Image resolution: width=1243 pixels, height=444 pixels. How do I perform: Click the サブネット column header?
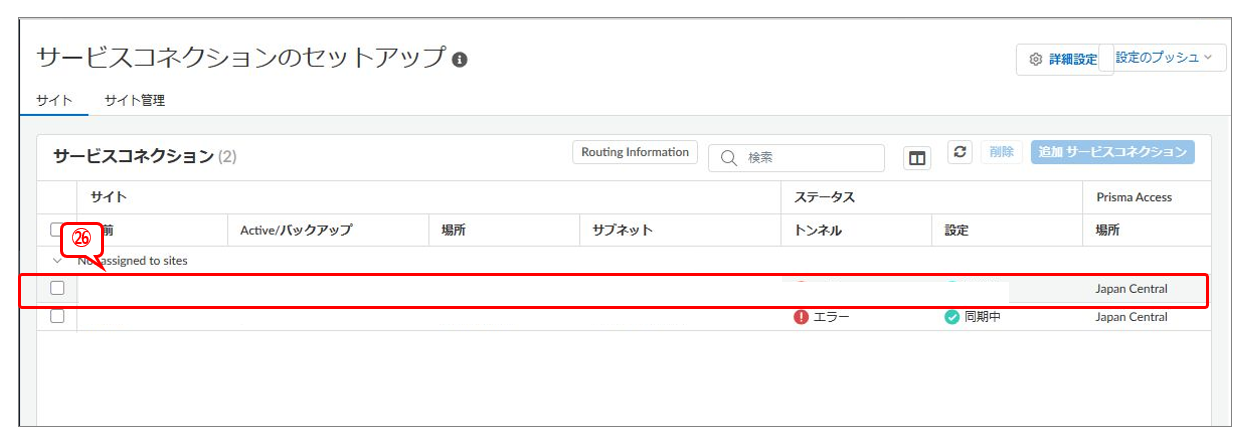pos(622,230)
